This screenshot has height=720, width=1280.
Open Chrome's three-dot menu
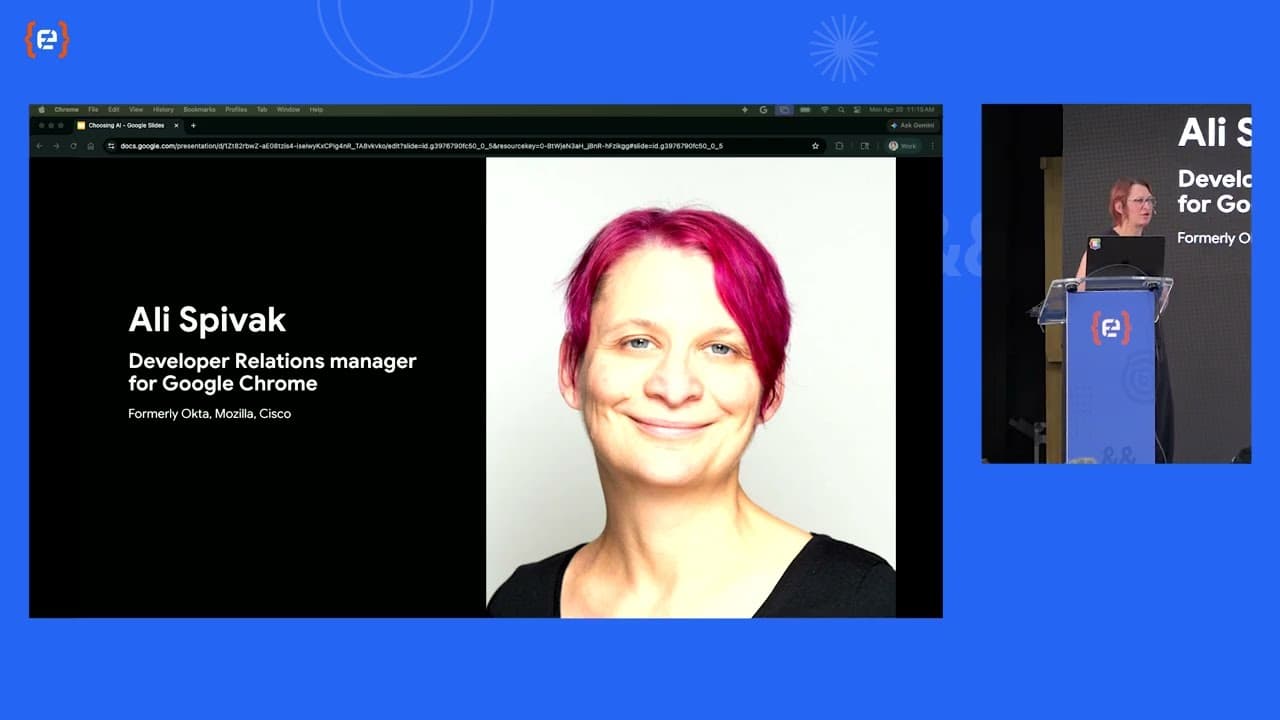pos(933,146)
